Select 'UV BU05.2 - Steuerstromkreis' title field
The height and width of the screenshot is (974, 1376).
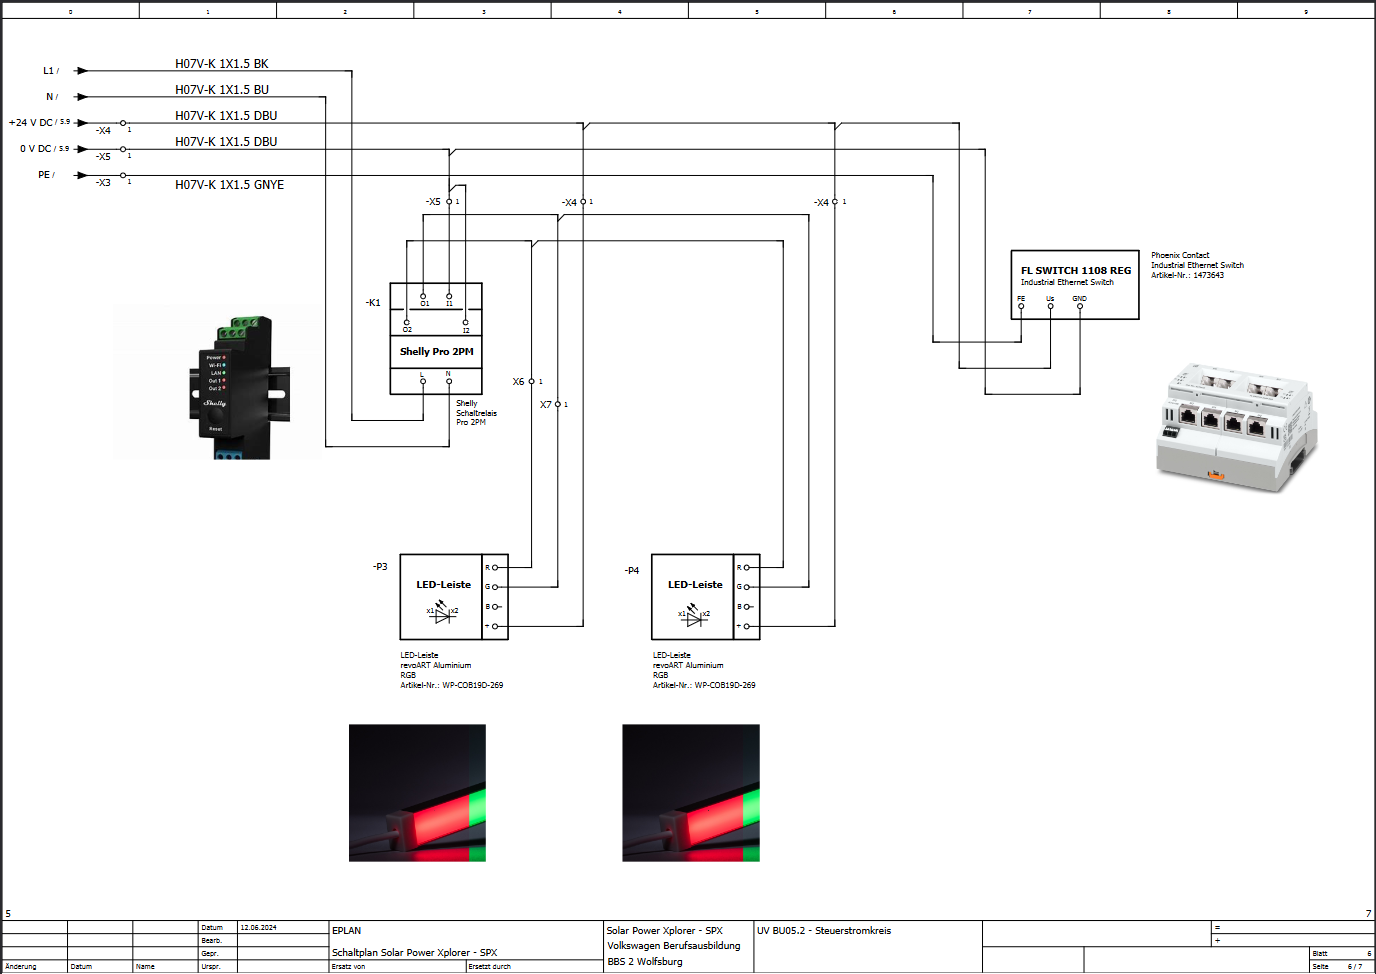click(823, 931)
